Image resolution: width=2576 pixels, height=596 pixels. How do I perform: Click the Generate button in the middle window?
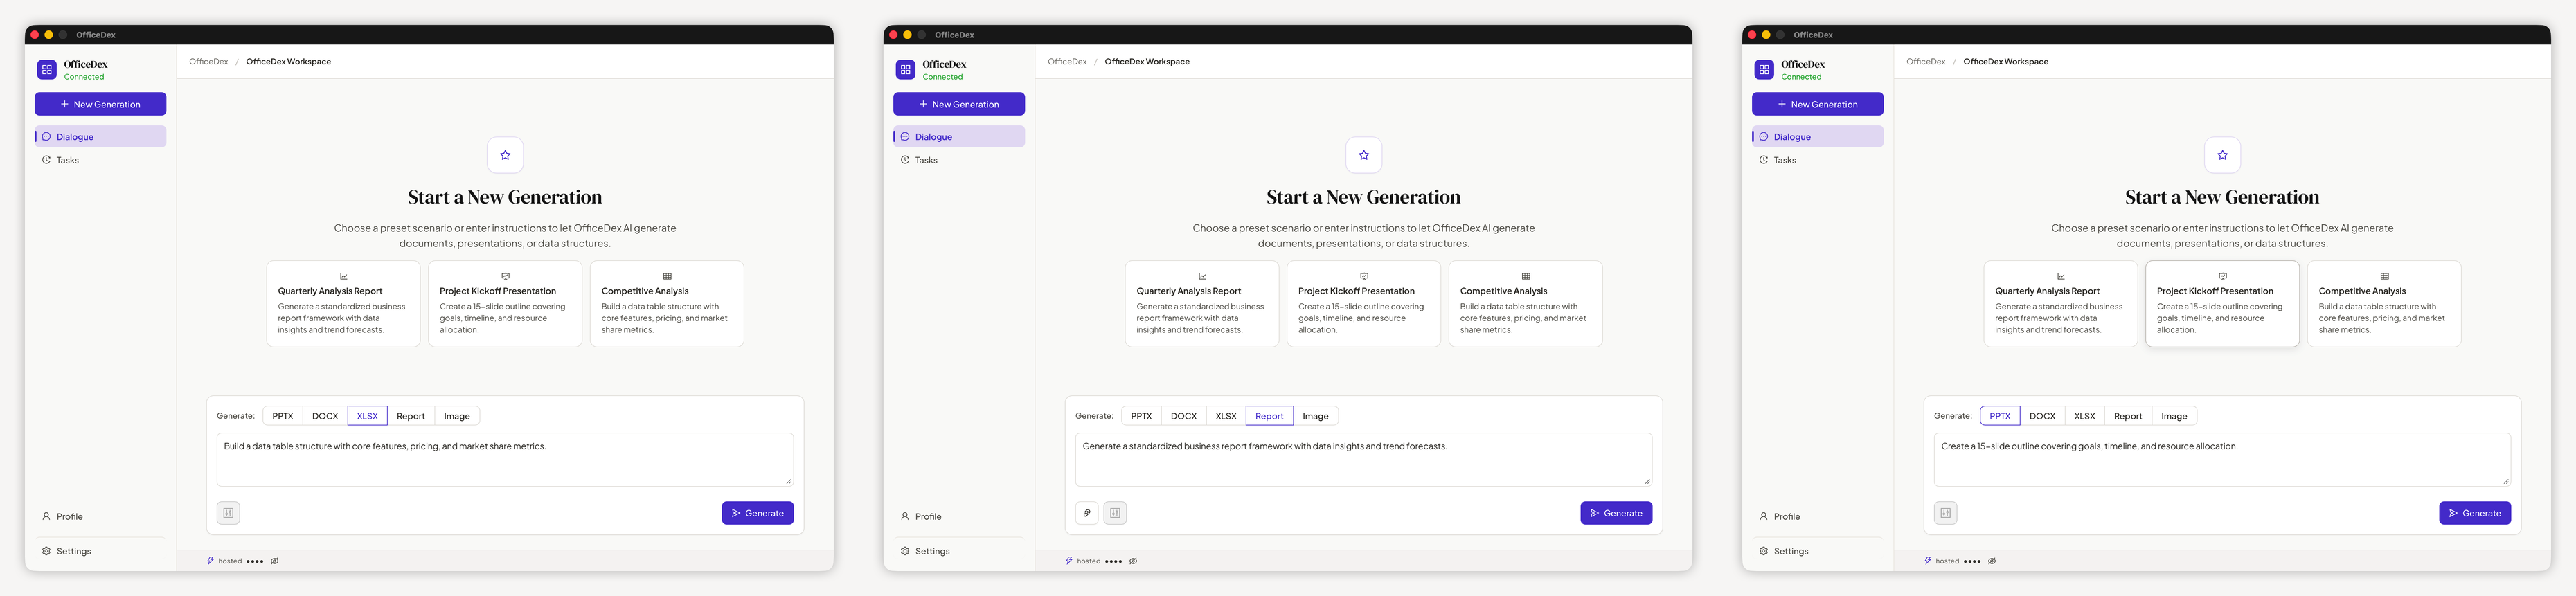(1616, 513)
